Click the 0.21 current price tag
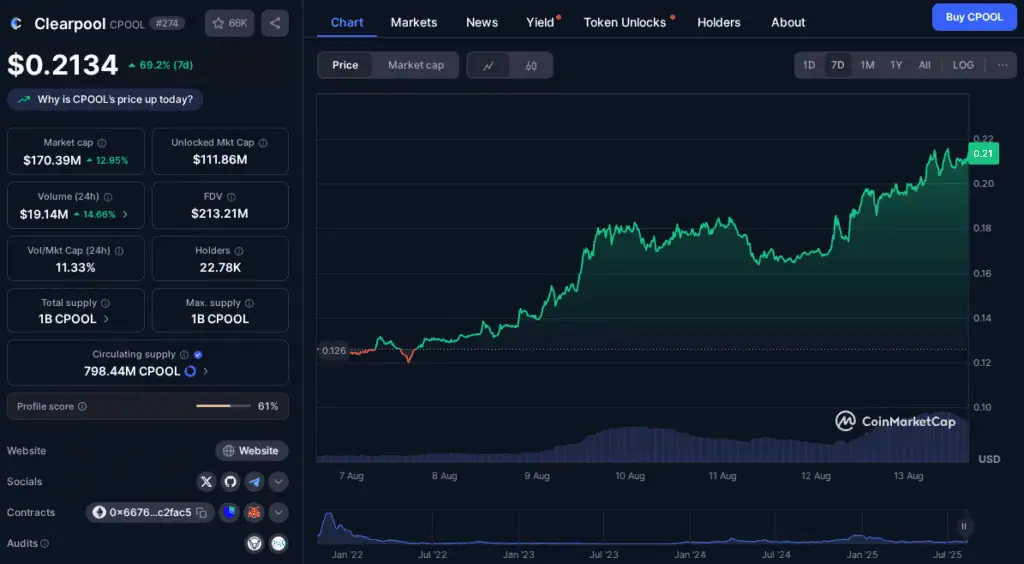The height and width of the screenshot is (564, 1024). [983, 154]
